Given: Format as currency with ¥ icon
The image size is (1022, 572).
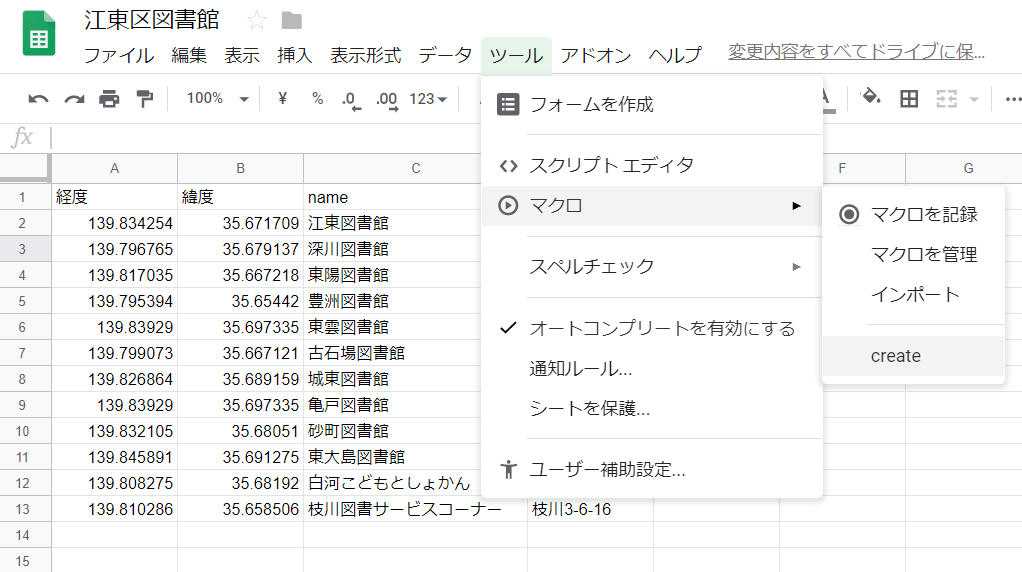Looking at the screenshot, I should pos(282,98).
